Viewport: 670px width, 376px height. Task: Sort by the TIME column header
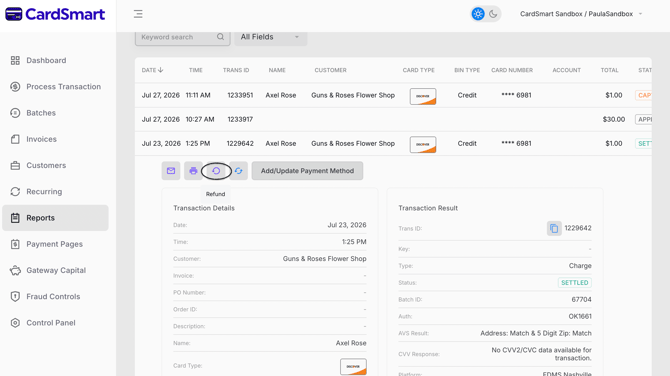[196, 70]
